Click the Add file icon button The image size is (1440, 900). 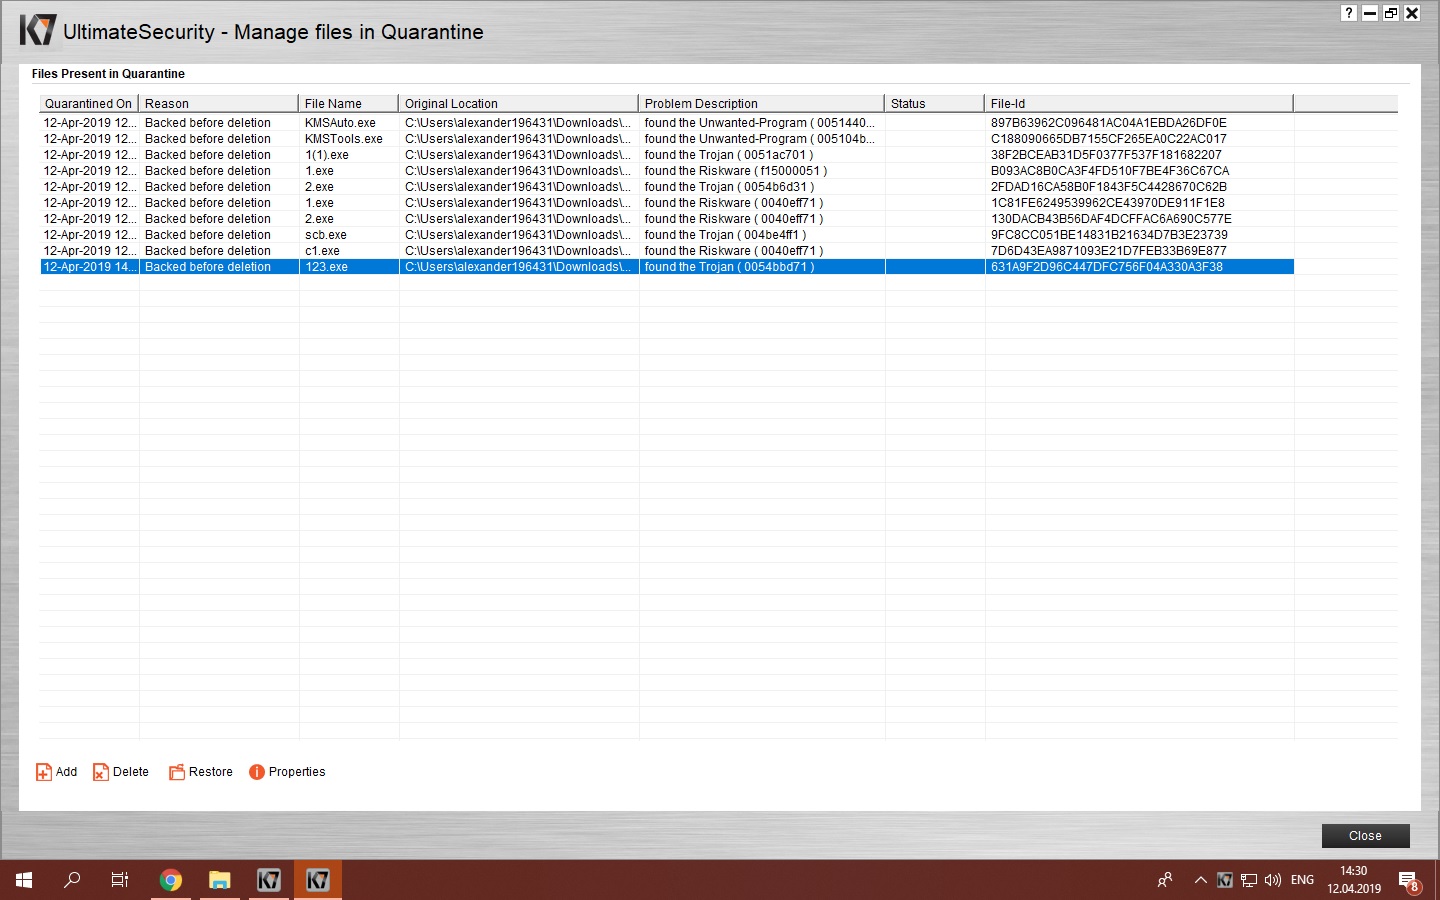click(44, 772)
